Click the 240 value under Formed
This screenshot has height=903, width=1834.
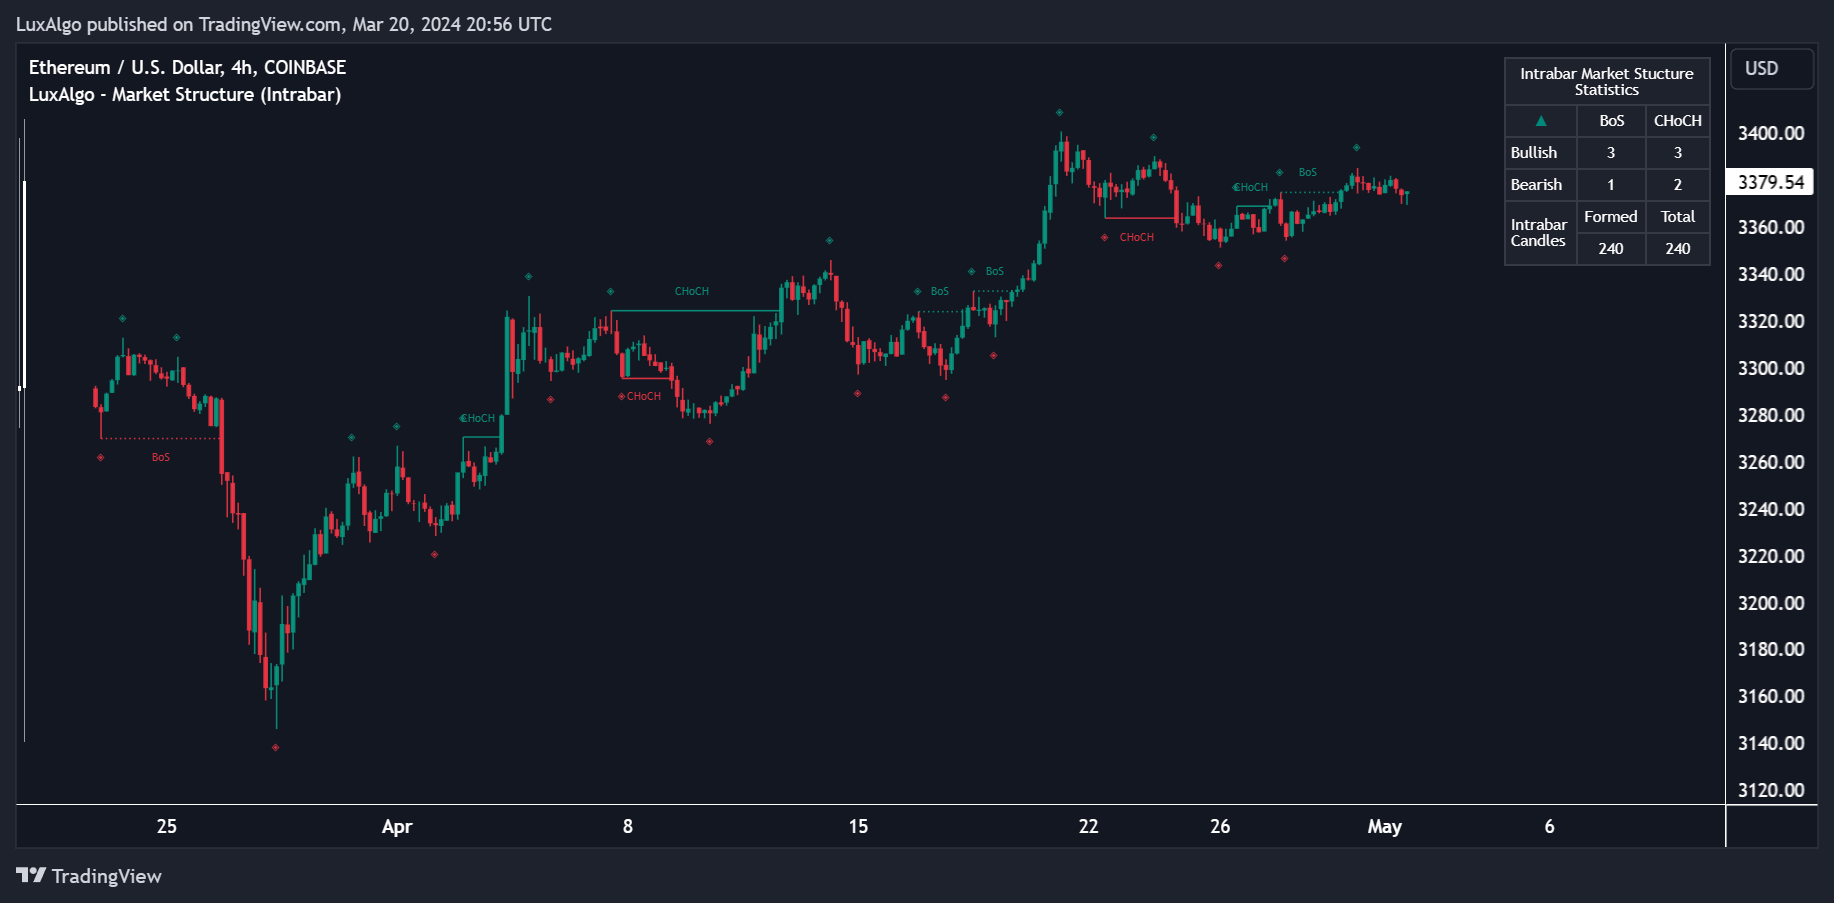coord(1610,249)
